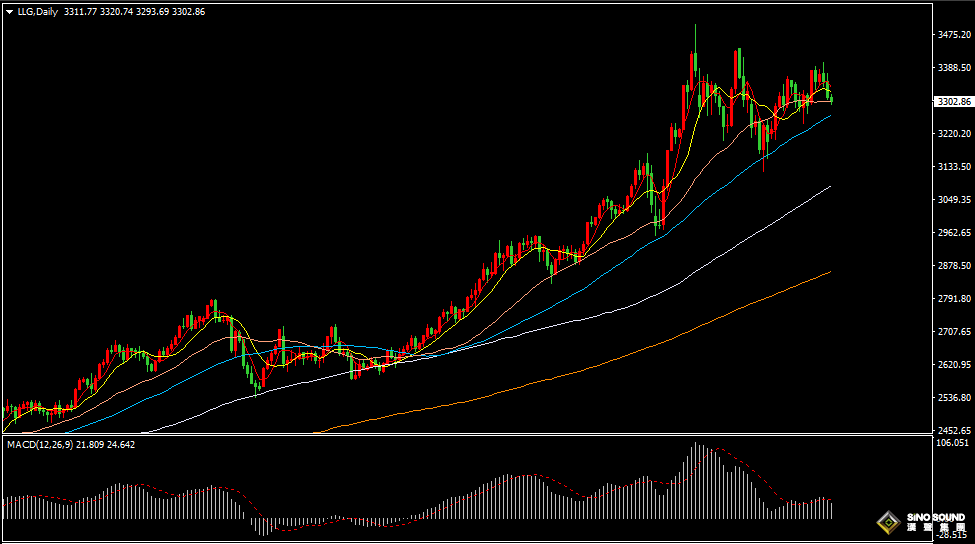975x544 pixels.
Task: Click the 3049.10 price scale level
Action: click(x=953, y=200)
